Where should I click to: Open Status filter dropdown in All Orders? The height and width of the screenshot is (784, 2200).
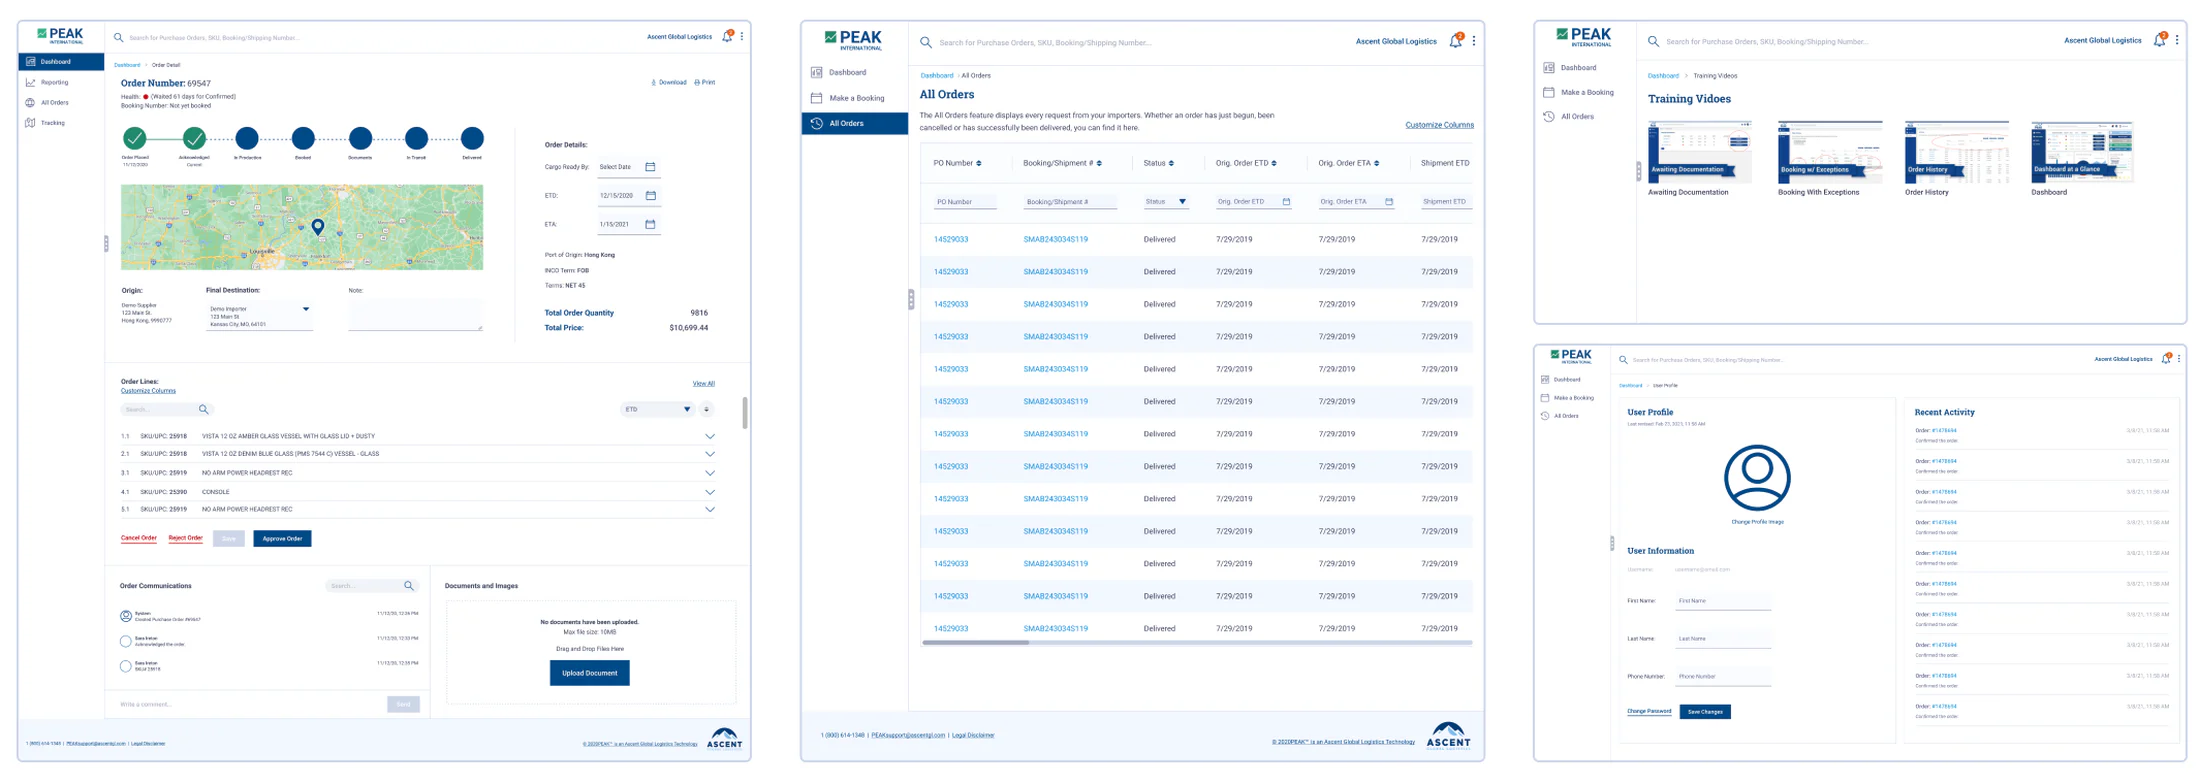(1166, 202)
